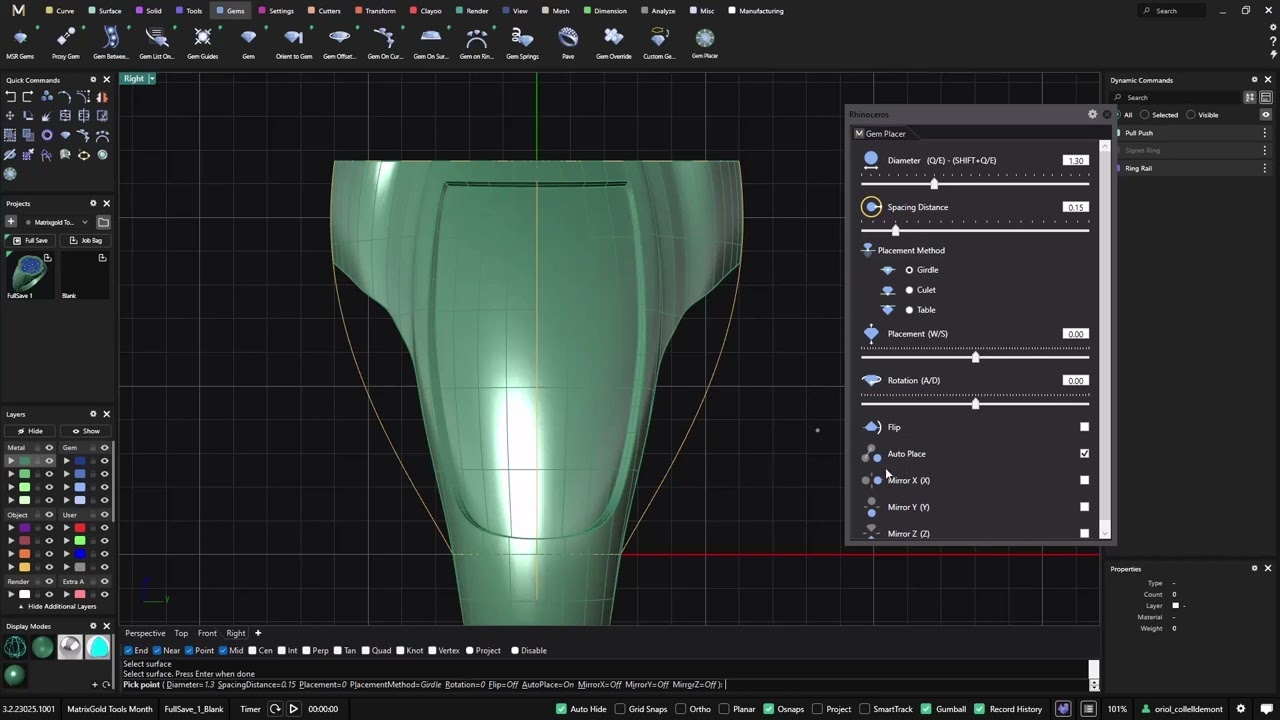The image size is (1280, 720).
Task: Adjust the Diameter slider handle
Action: (x=934, y=184)
